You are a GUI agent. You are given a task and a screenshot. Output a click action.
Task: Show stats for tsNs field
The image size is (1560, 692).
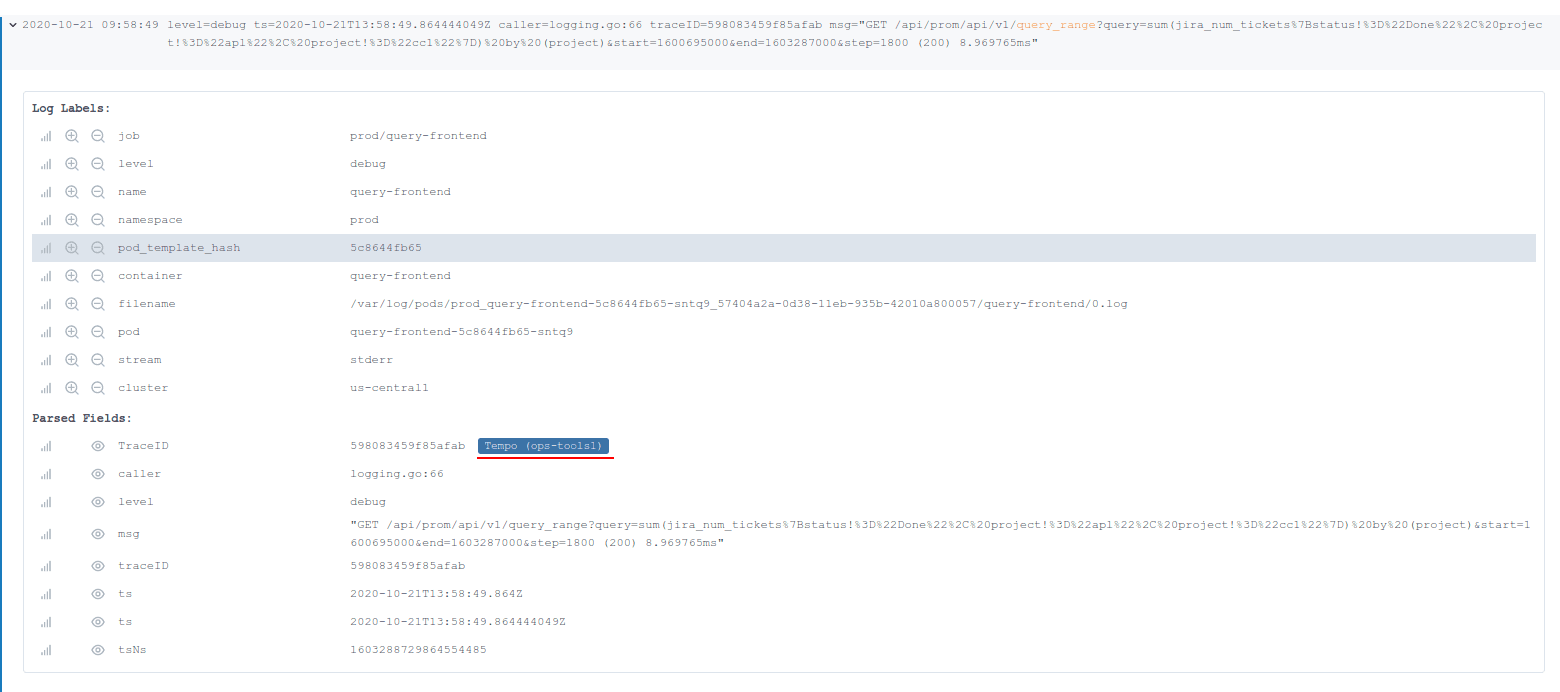click(x=46, y=650)
